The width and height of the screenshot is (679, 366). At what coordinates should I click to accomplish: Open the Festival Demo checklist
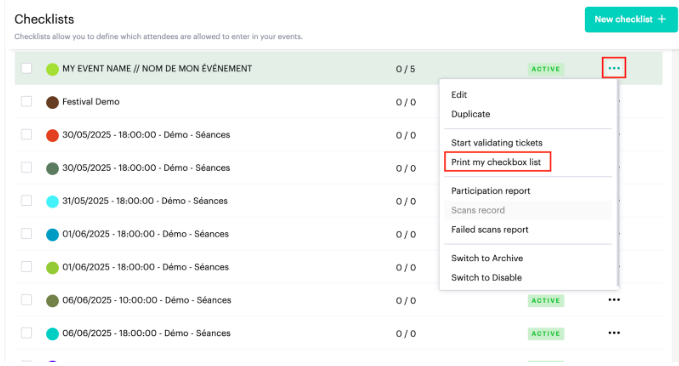pos(91,102)
